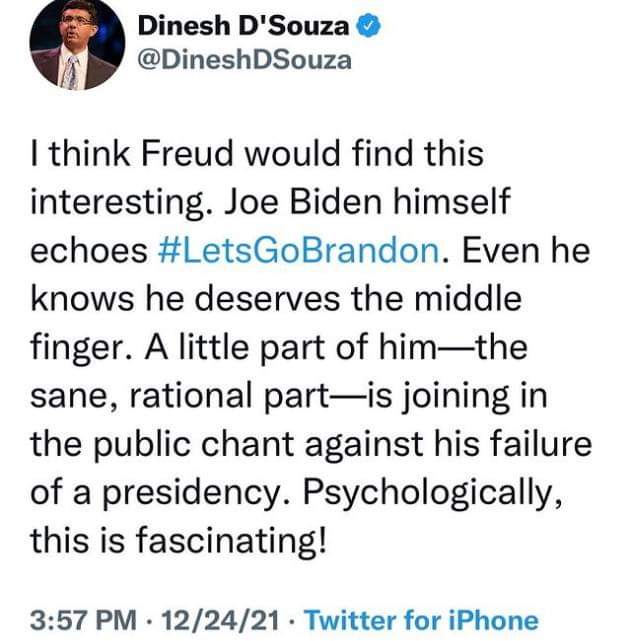Select the @DineshDSouza handle
The width and height of the screenshot is (623, 641).
coord(244,60)
